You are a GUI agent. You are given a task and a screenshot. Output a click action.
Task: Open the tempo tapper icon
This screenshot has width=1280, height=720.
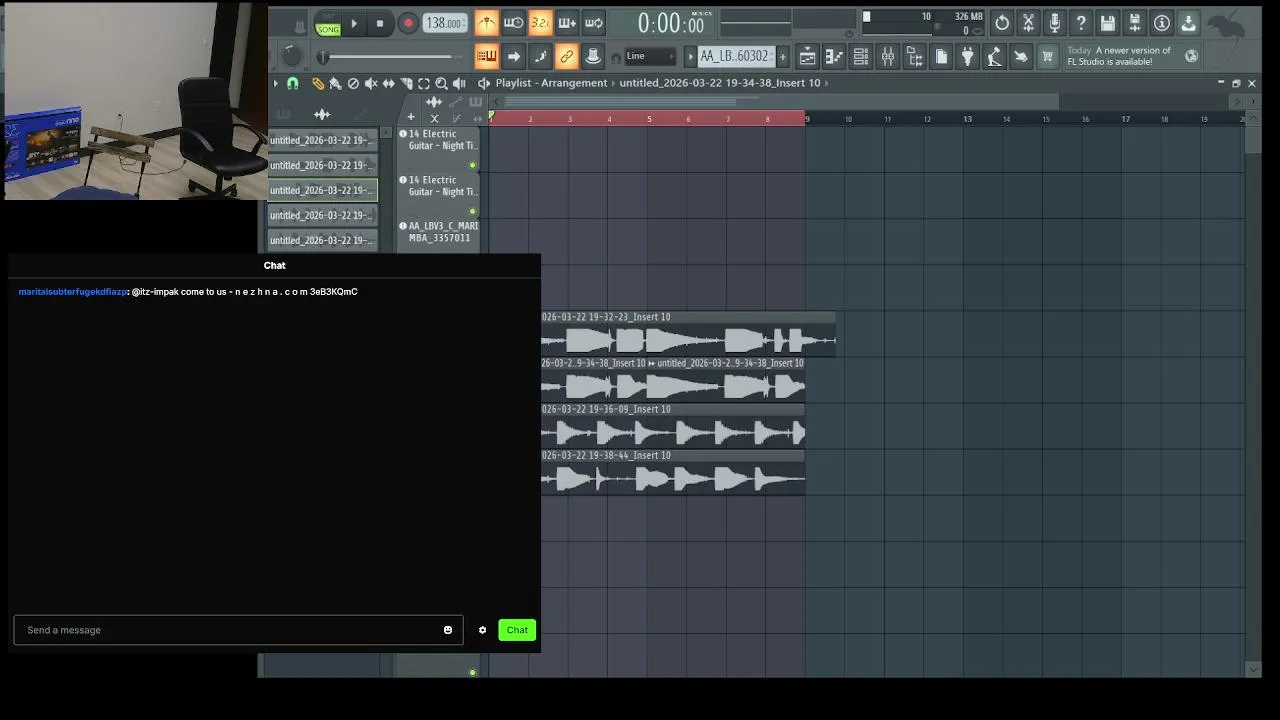(x=994, y=56)
